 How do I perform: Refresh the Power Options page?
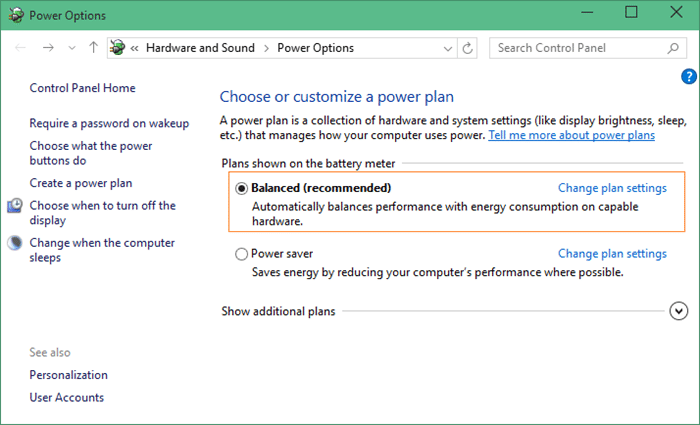467,48
